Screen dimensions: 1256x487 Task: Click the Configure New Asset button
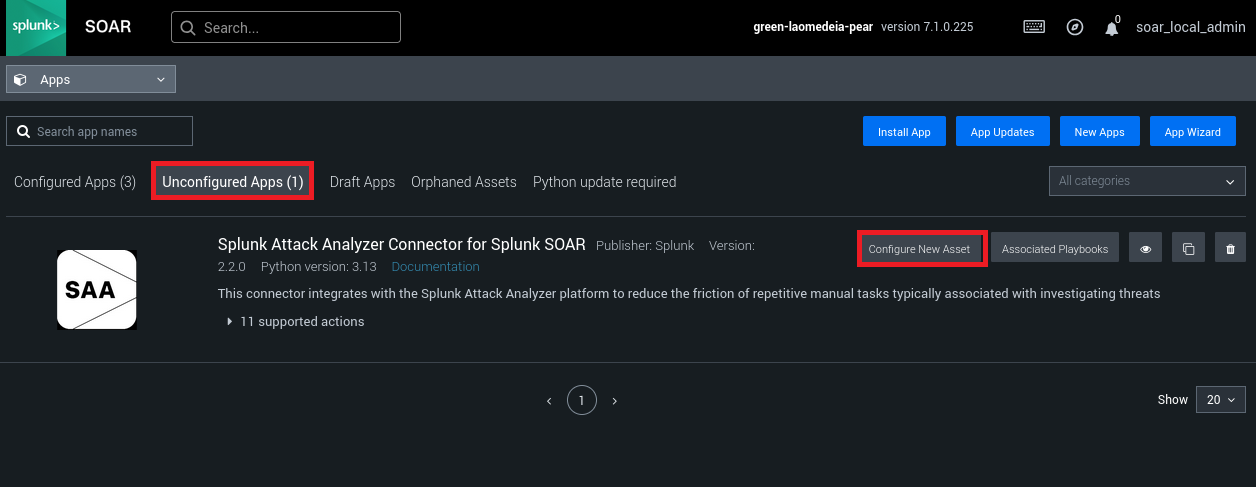[919, 249]
